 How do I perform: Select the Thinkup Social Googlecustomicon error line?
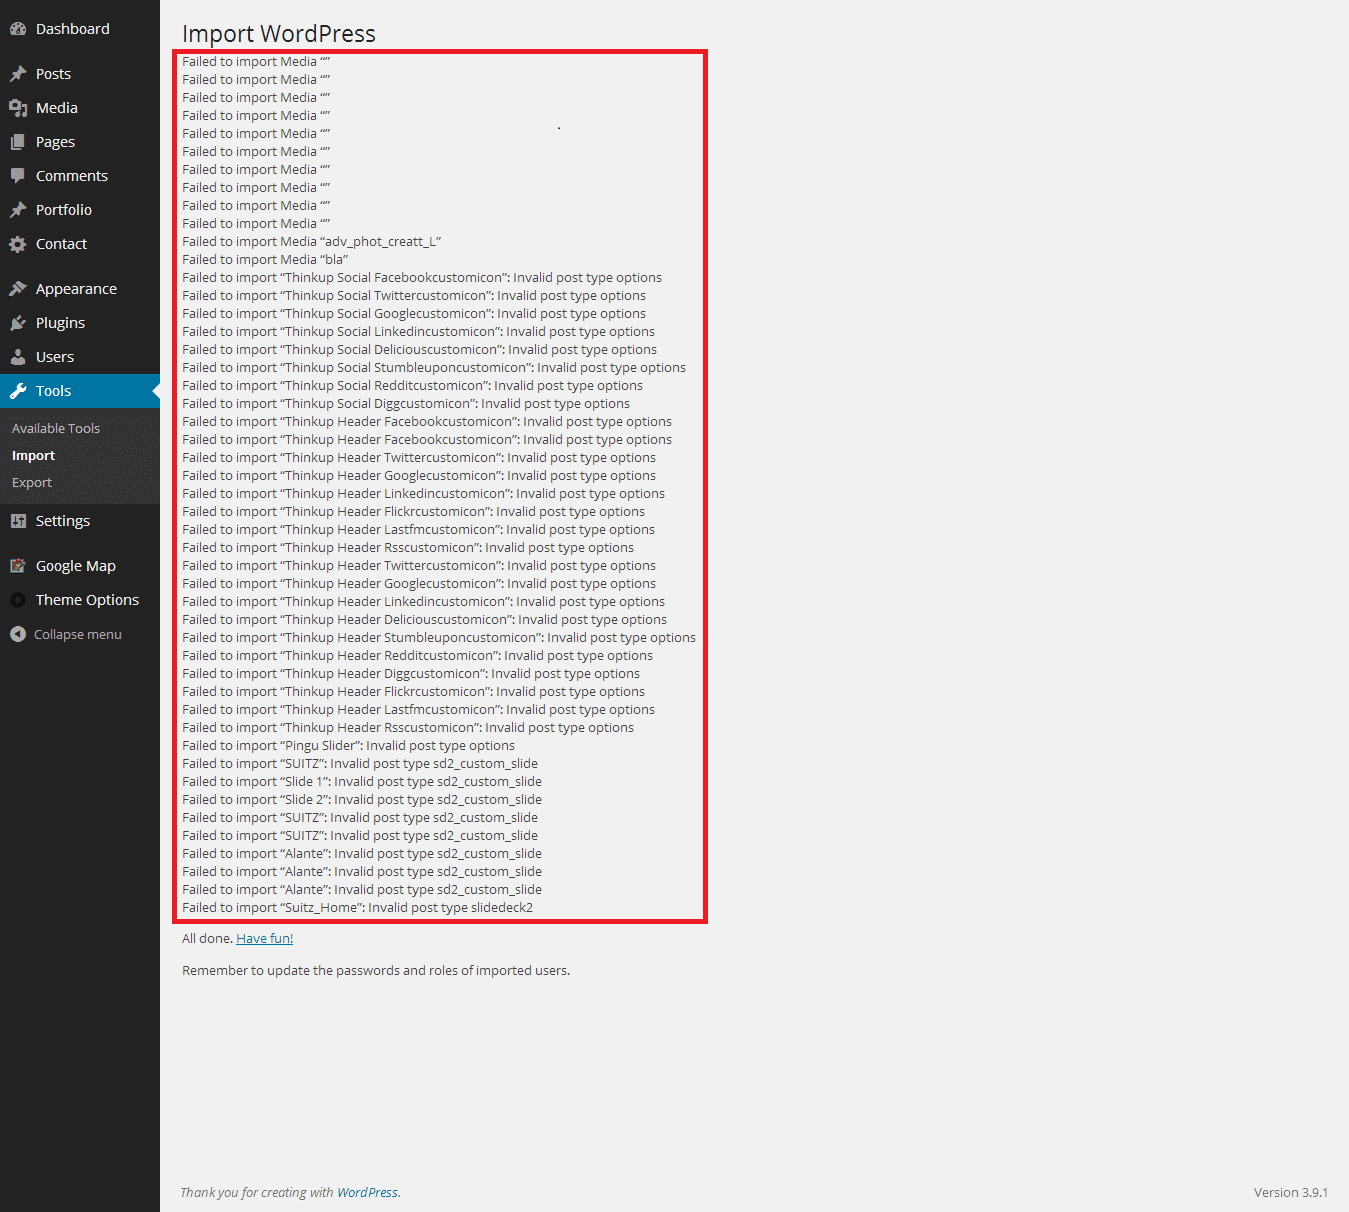point(414,313)
